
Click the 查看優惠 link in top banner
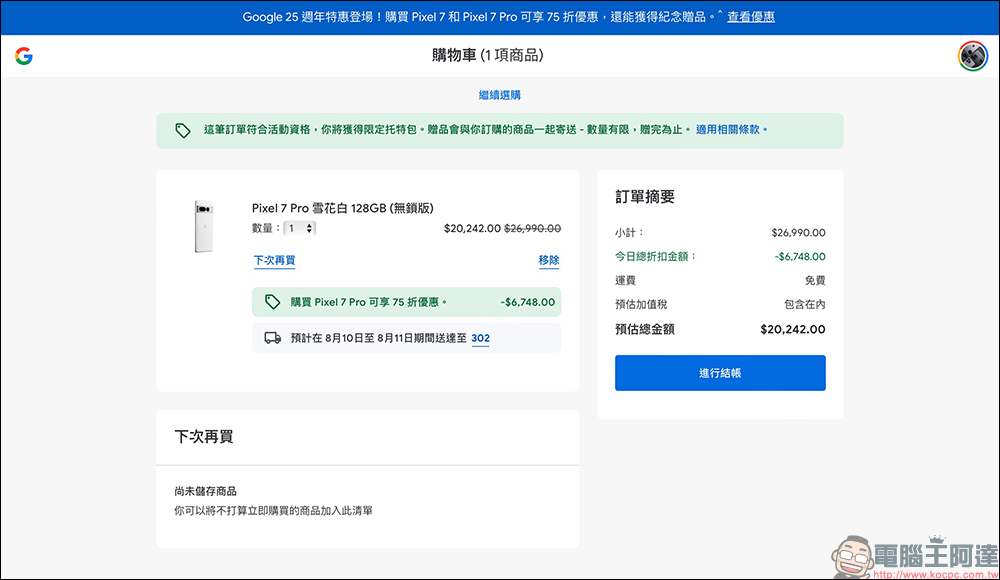point(751,17)
